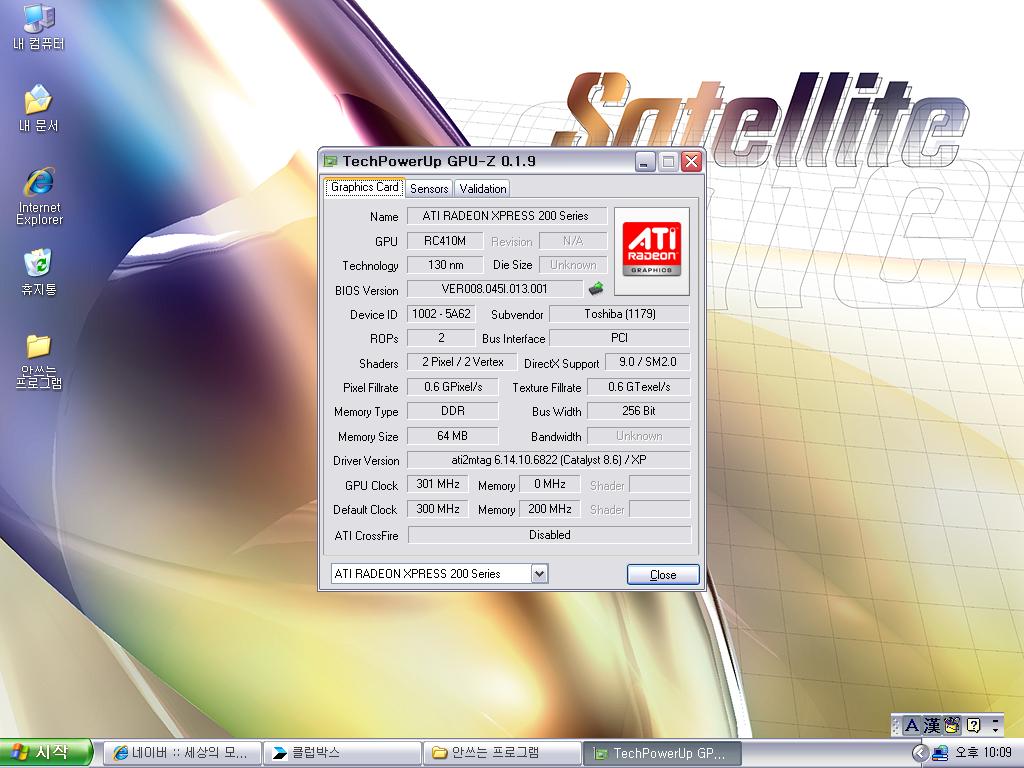The height and width of the screenshot is (768, 1024).
Task: Click the Device ID value 1002 - 5A62
Action: (441, 313)
